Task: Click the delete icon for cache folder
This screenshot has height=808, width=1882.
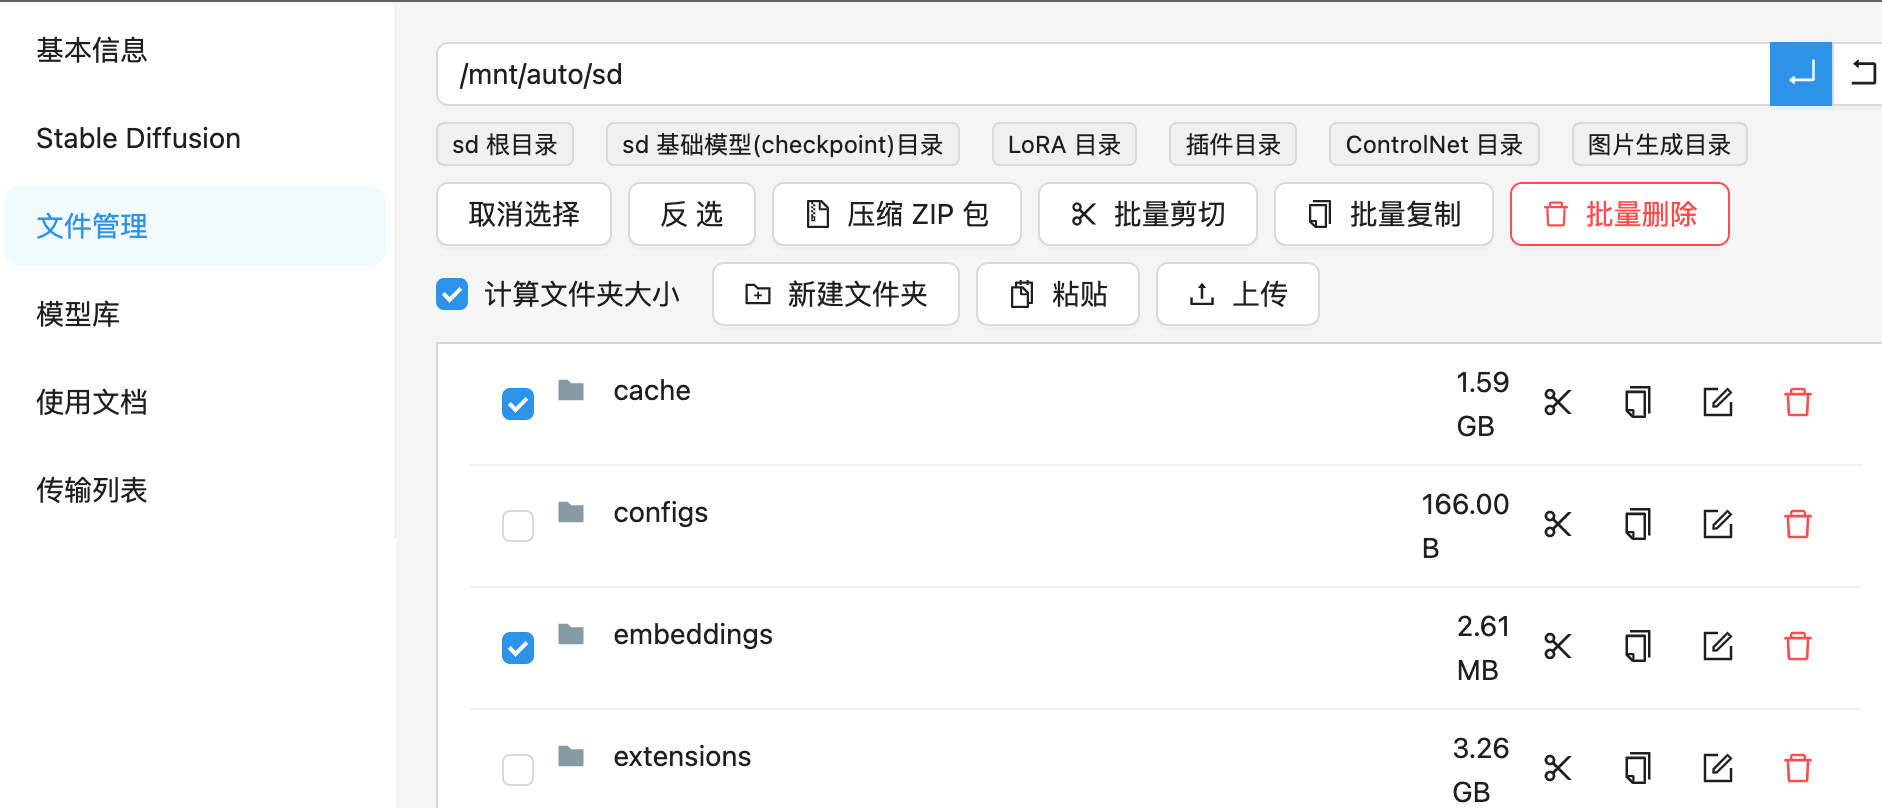Action: pos(1797,403)
